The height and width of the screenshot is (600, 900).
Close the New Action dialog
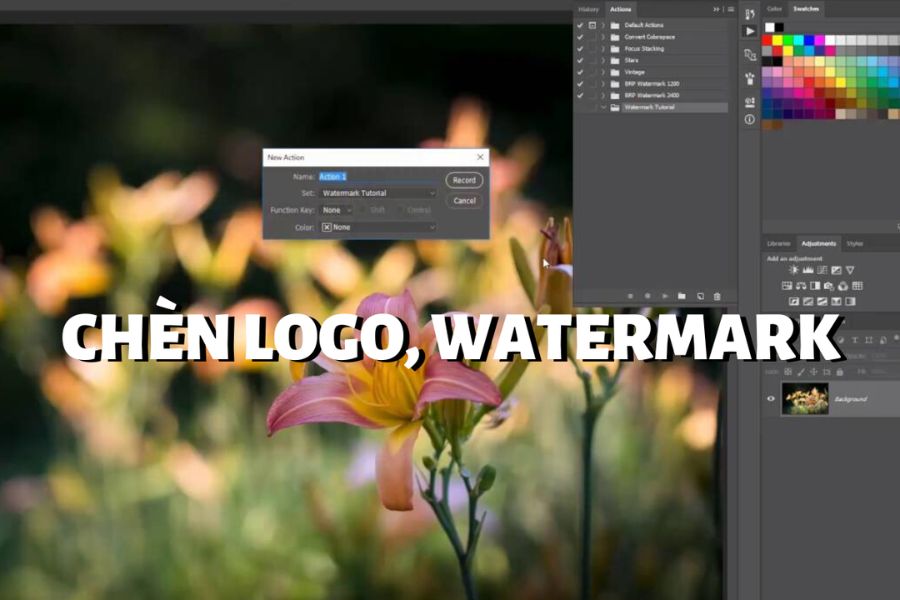click(480, 157)
